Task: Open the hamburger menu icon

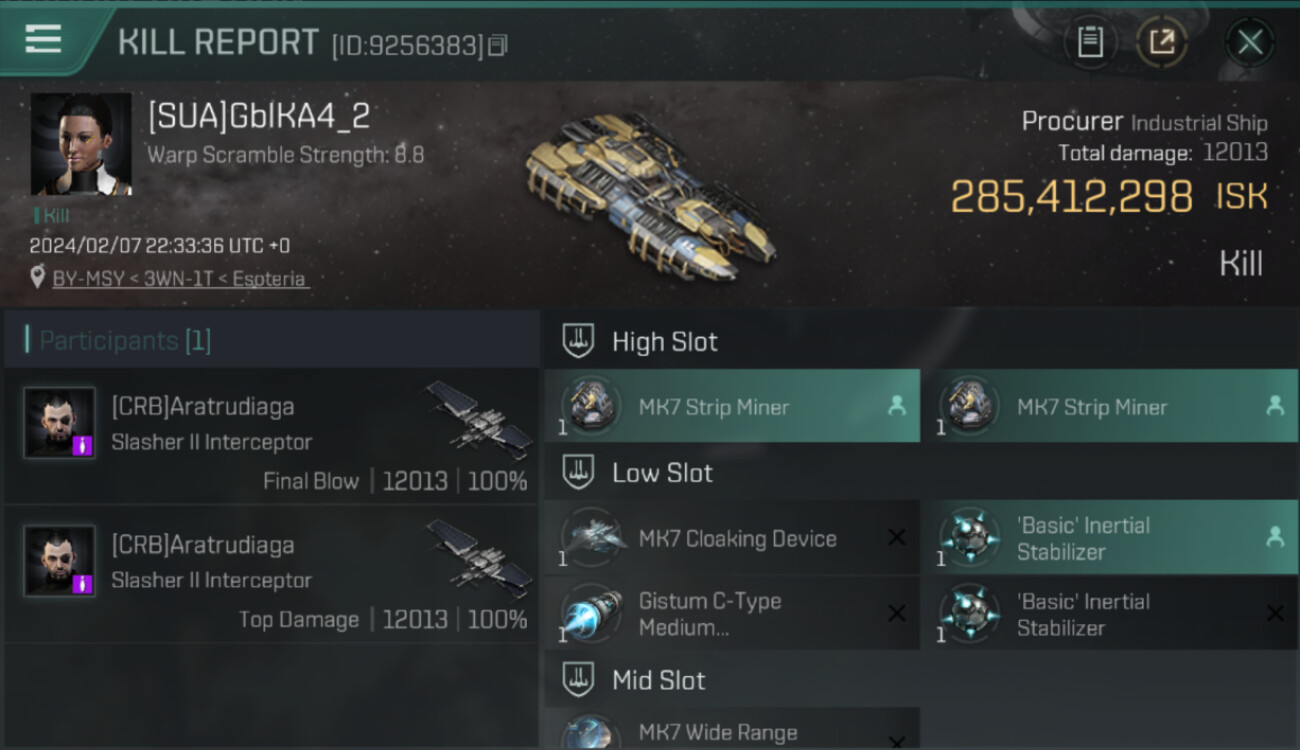Action: [x=43, y=39]
